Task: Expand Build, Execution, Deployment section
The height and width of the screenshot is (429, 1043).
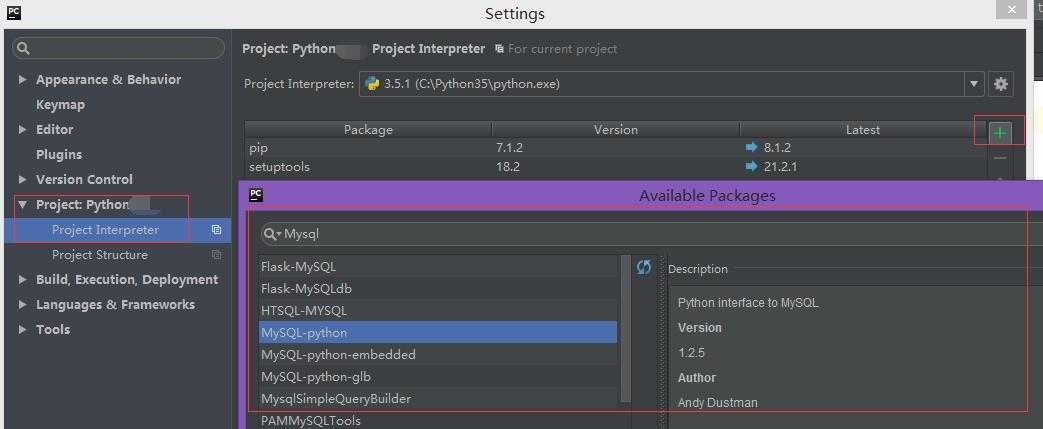Action: [23, 279]
